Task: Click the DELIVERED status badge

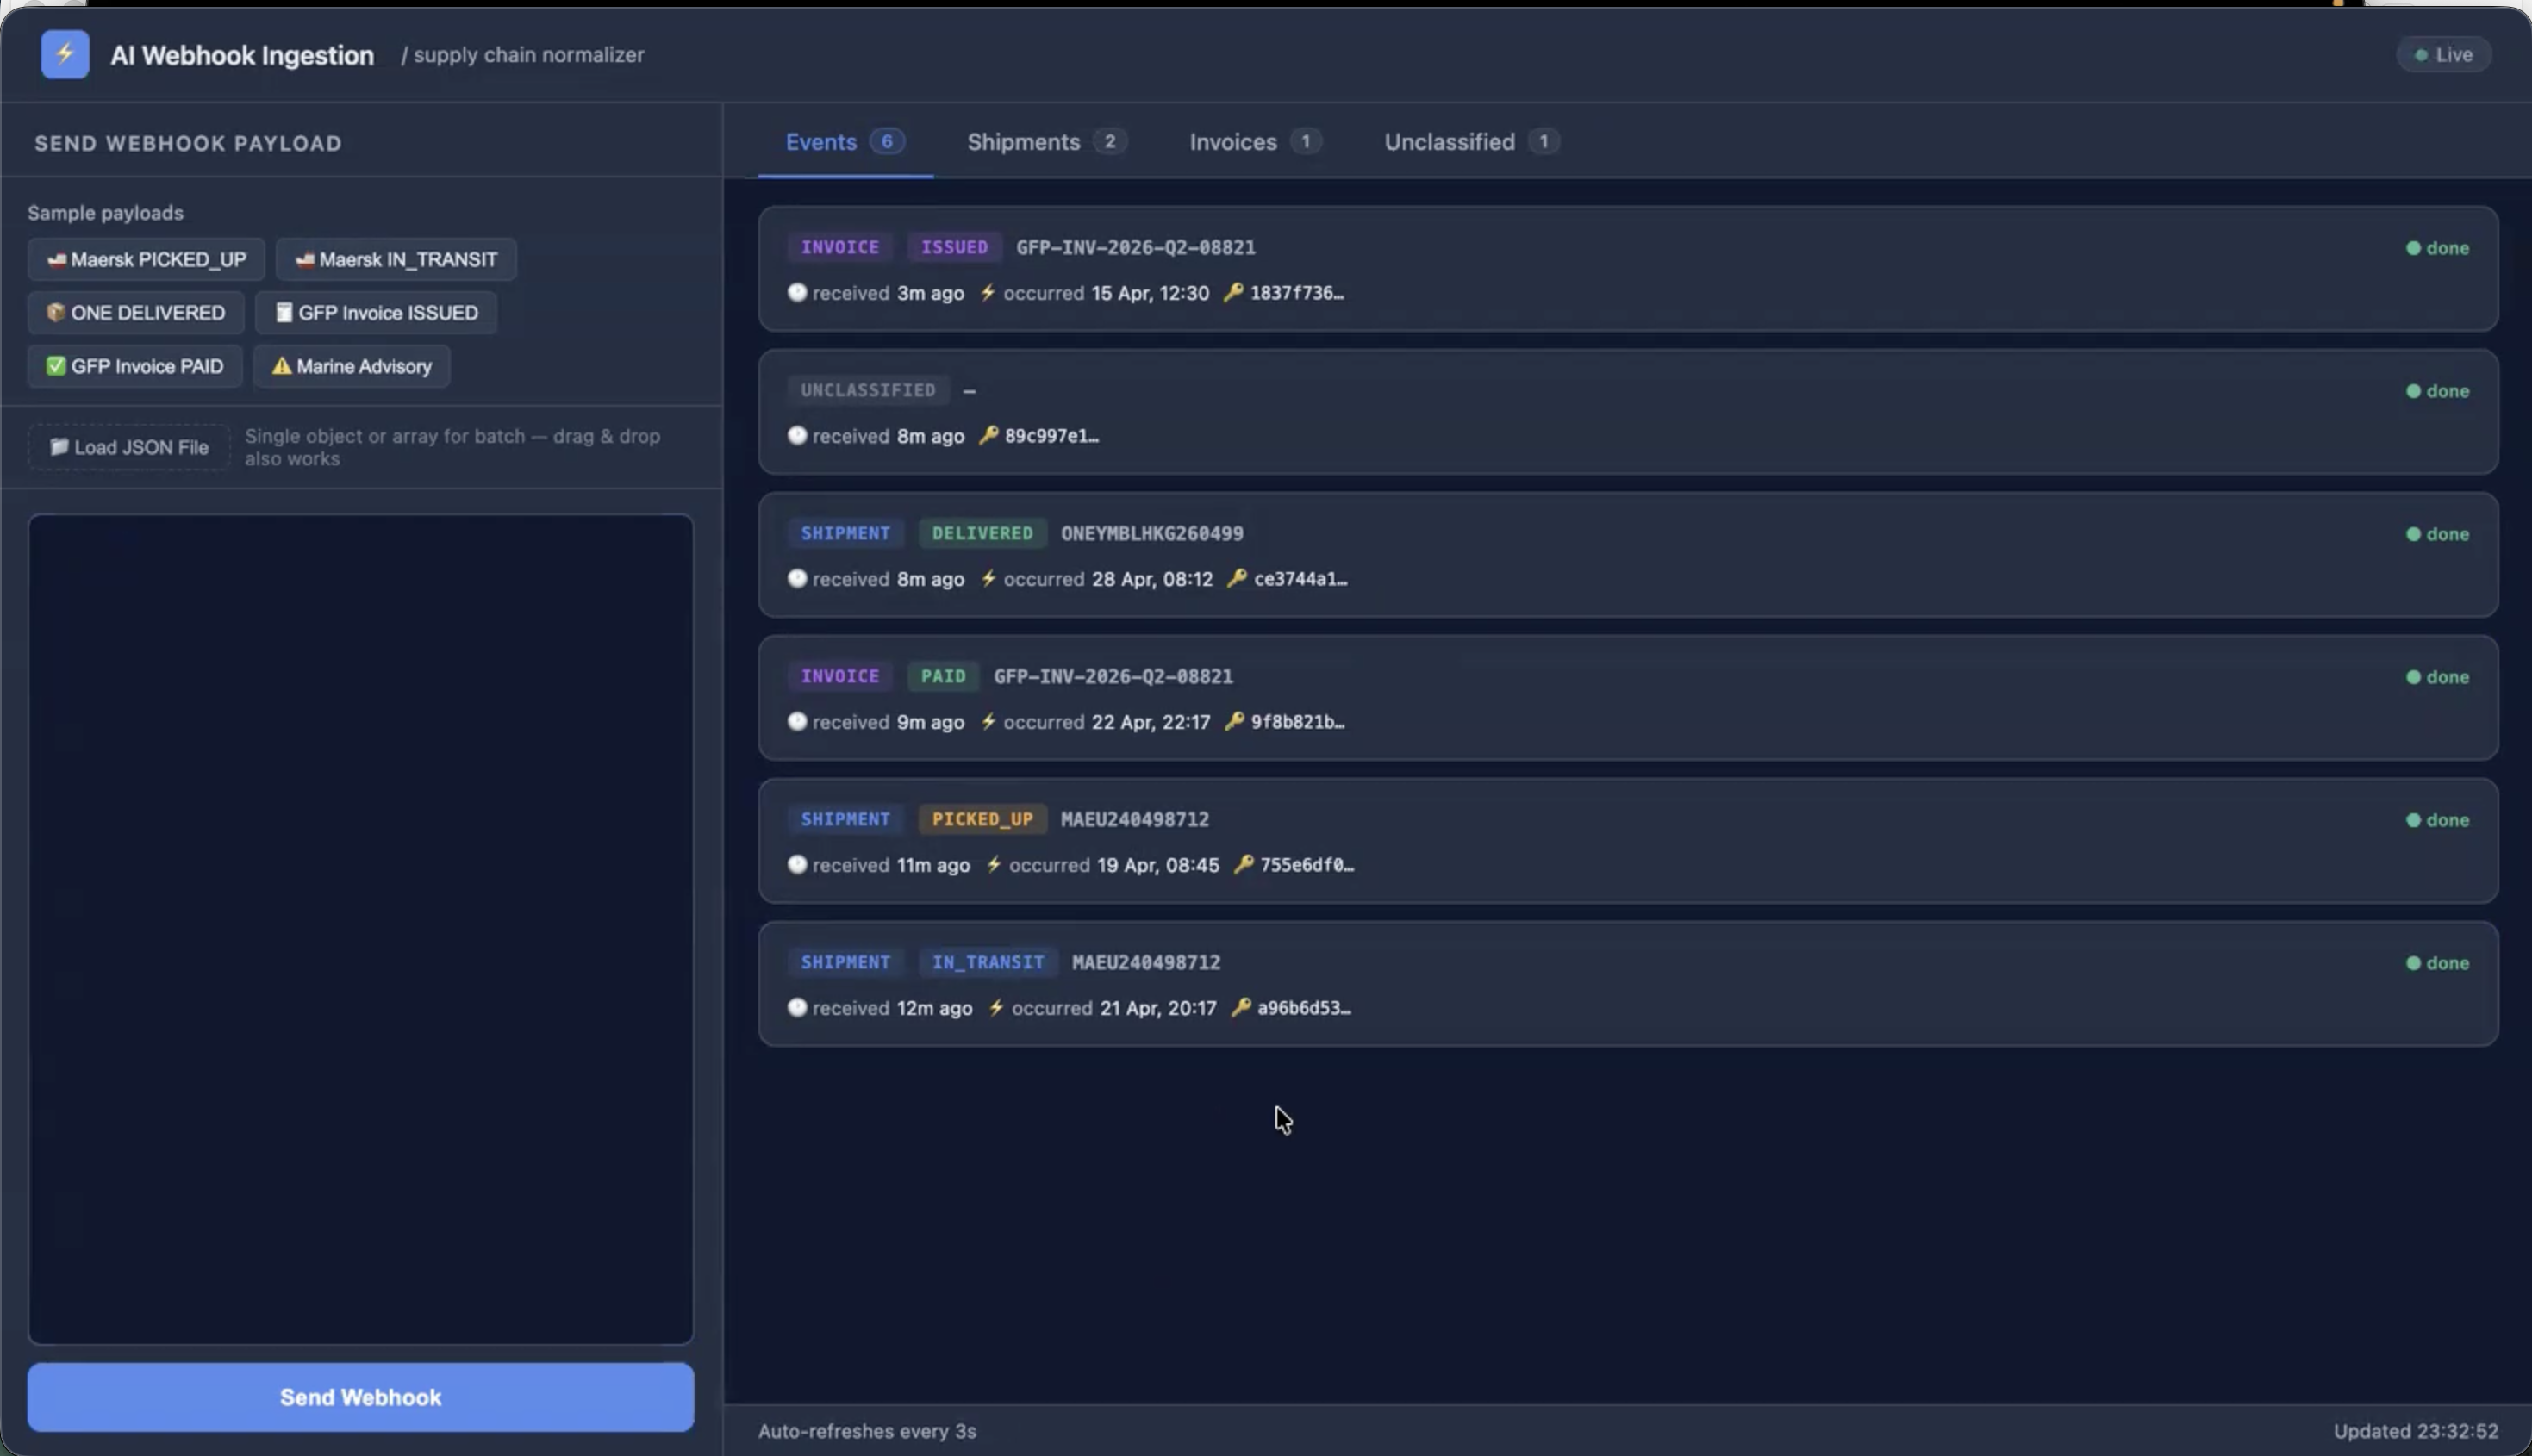Action: coord(982,533)
